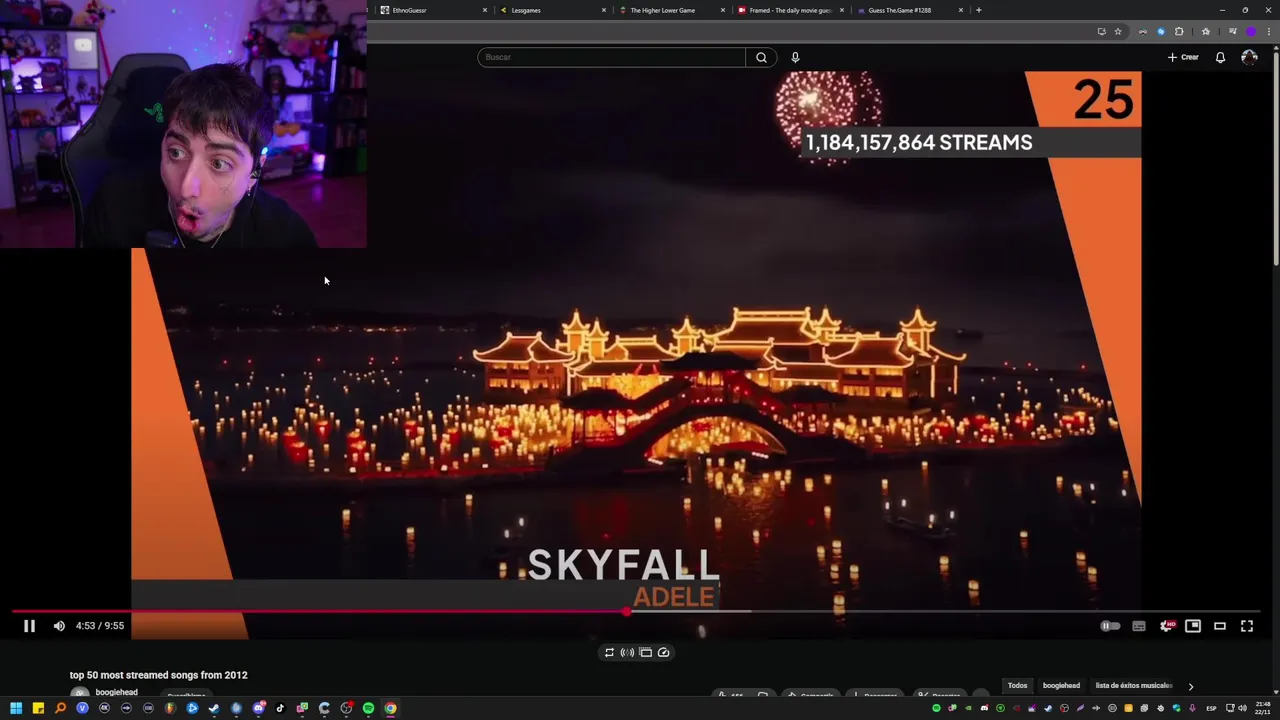Select the lista de éxitos musicales chip
Screen dimensions: 1280x720
coord(1134,686)
